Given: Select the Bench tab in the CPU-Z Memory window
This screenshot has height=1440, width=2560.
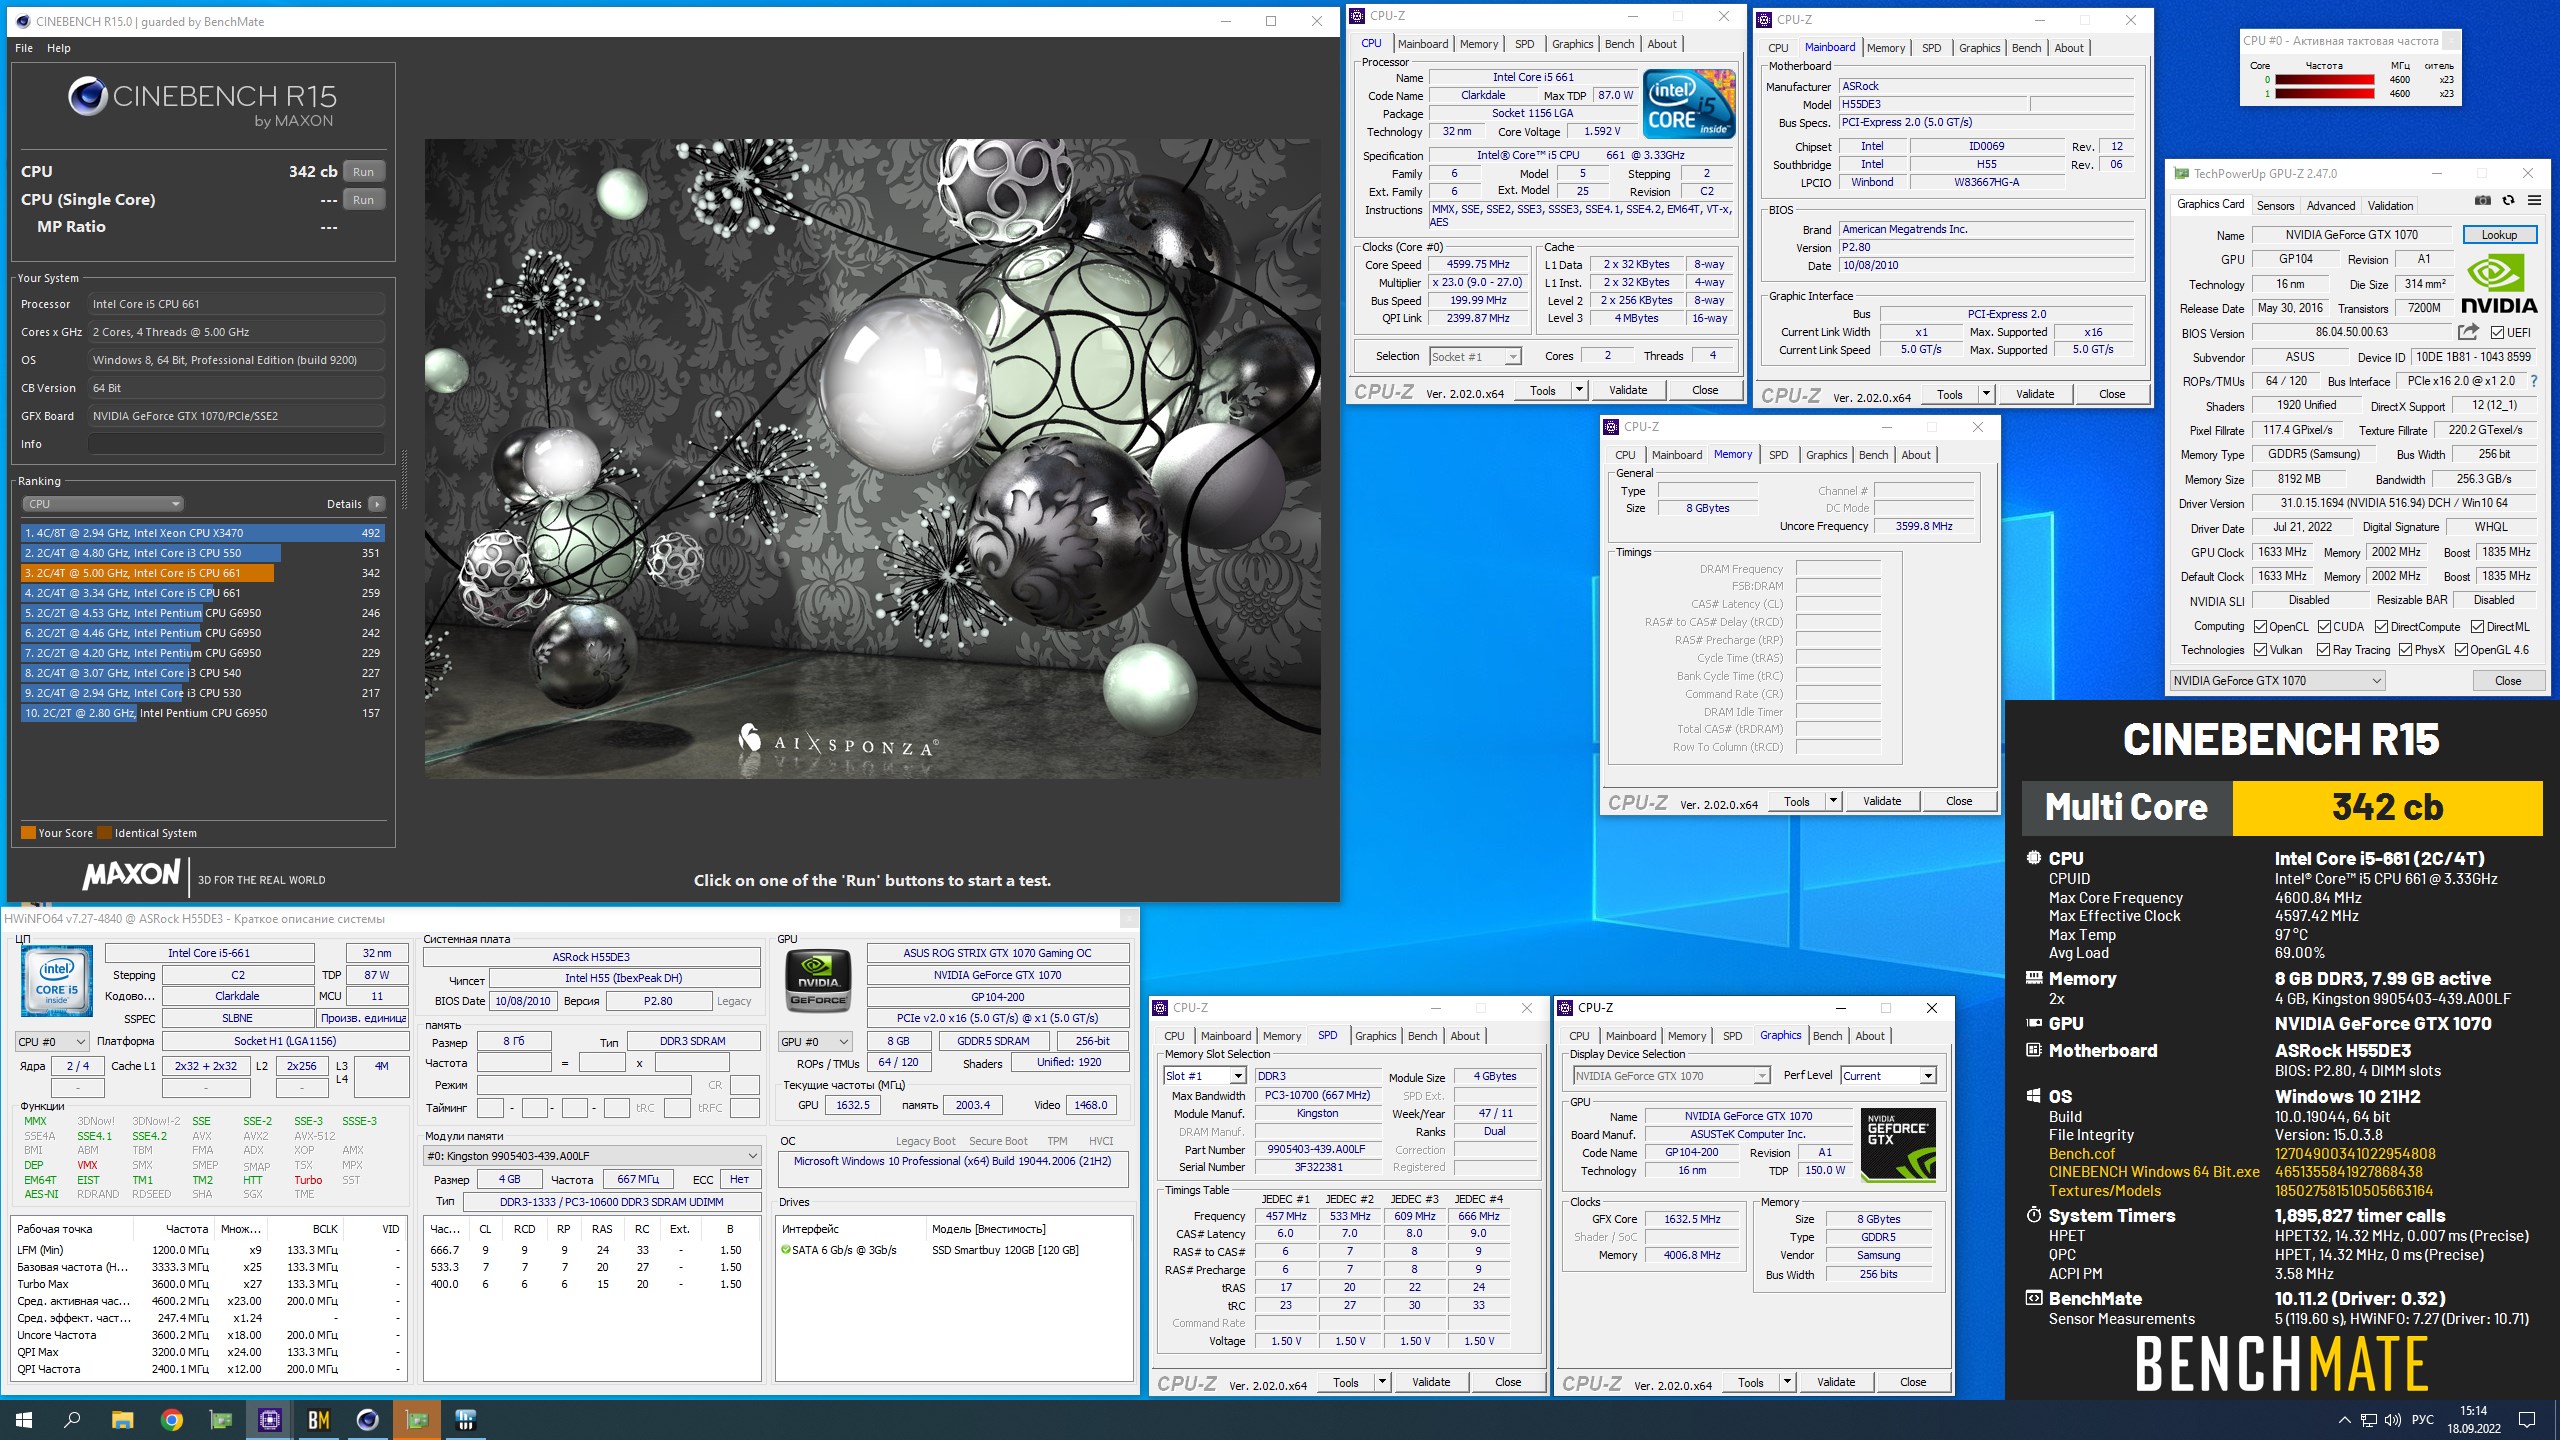Looking at the screenshot, I should (x=1873, y=455).
